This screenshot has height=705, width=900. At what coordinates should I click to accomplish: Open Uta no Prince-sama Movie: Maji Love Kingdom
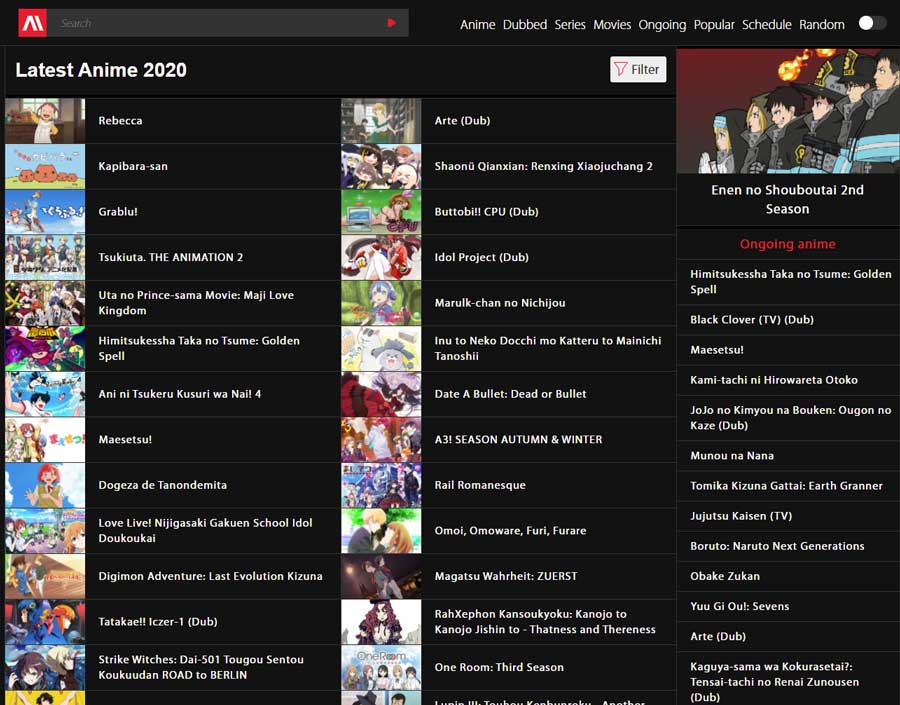coord(196,303)
